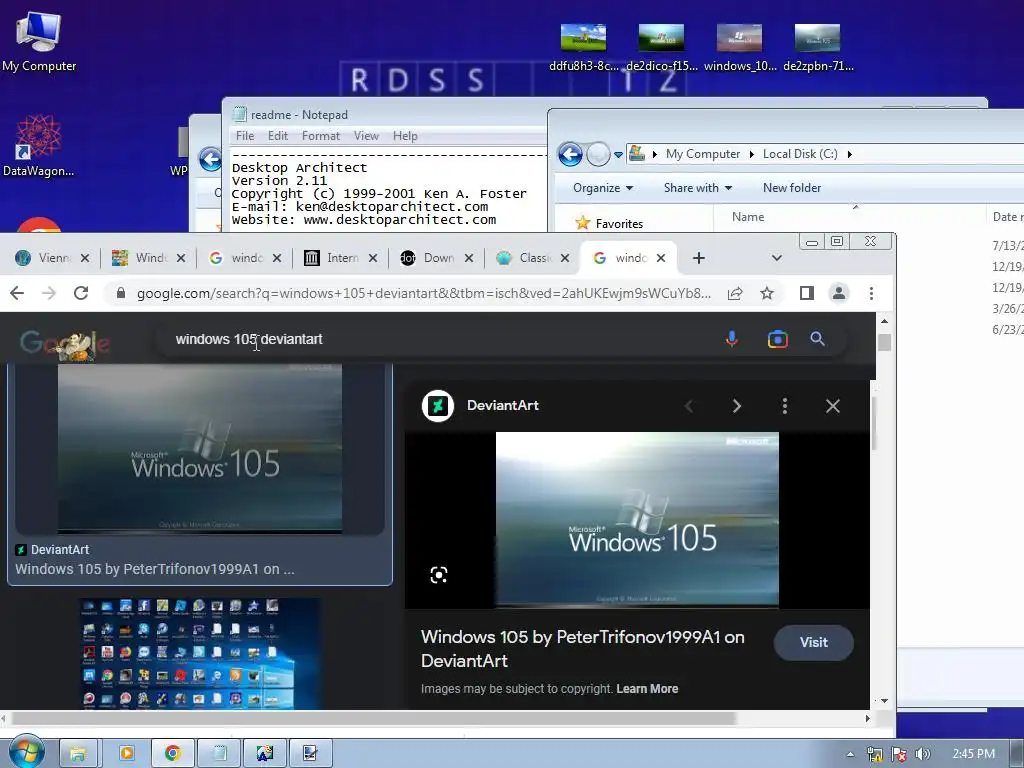Open de2zpbn-71 image file on desktop
This screenshot has width=1024, height=768.
click(818, 47)
